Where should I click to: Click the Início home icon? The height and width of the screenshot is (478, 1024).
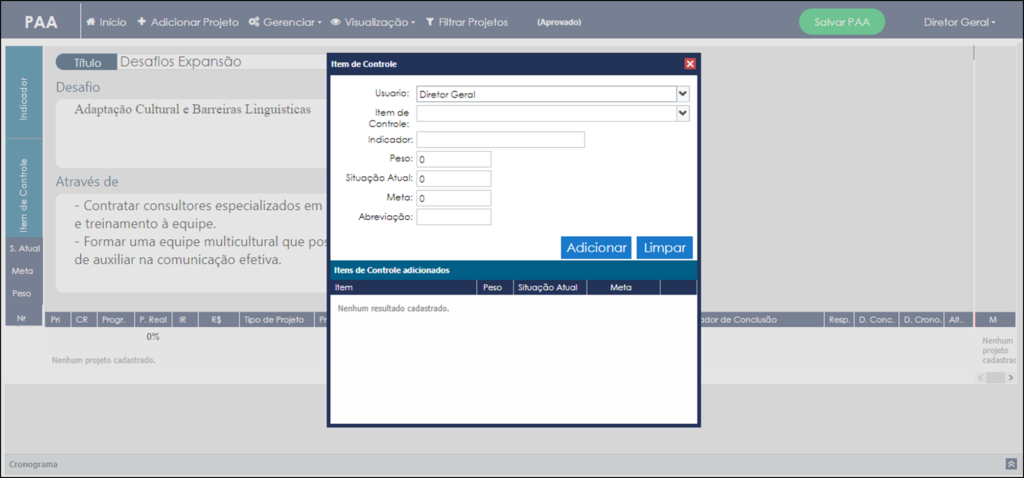(x=91, y=22)
